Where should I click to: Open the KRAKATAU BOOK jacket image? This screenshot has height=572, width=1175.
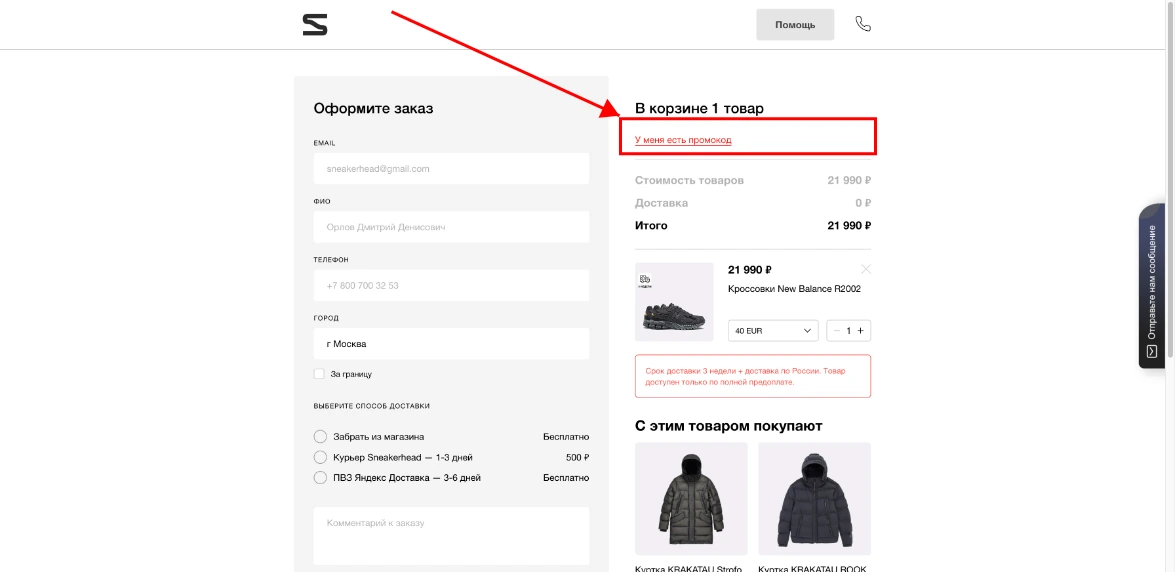point(815,499)
